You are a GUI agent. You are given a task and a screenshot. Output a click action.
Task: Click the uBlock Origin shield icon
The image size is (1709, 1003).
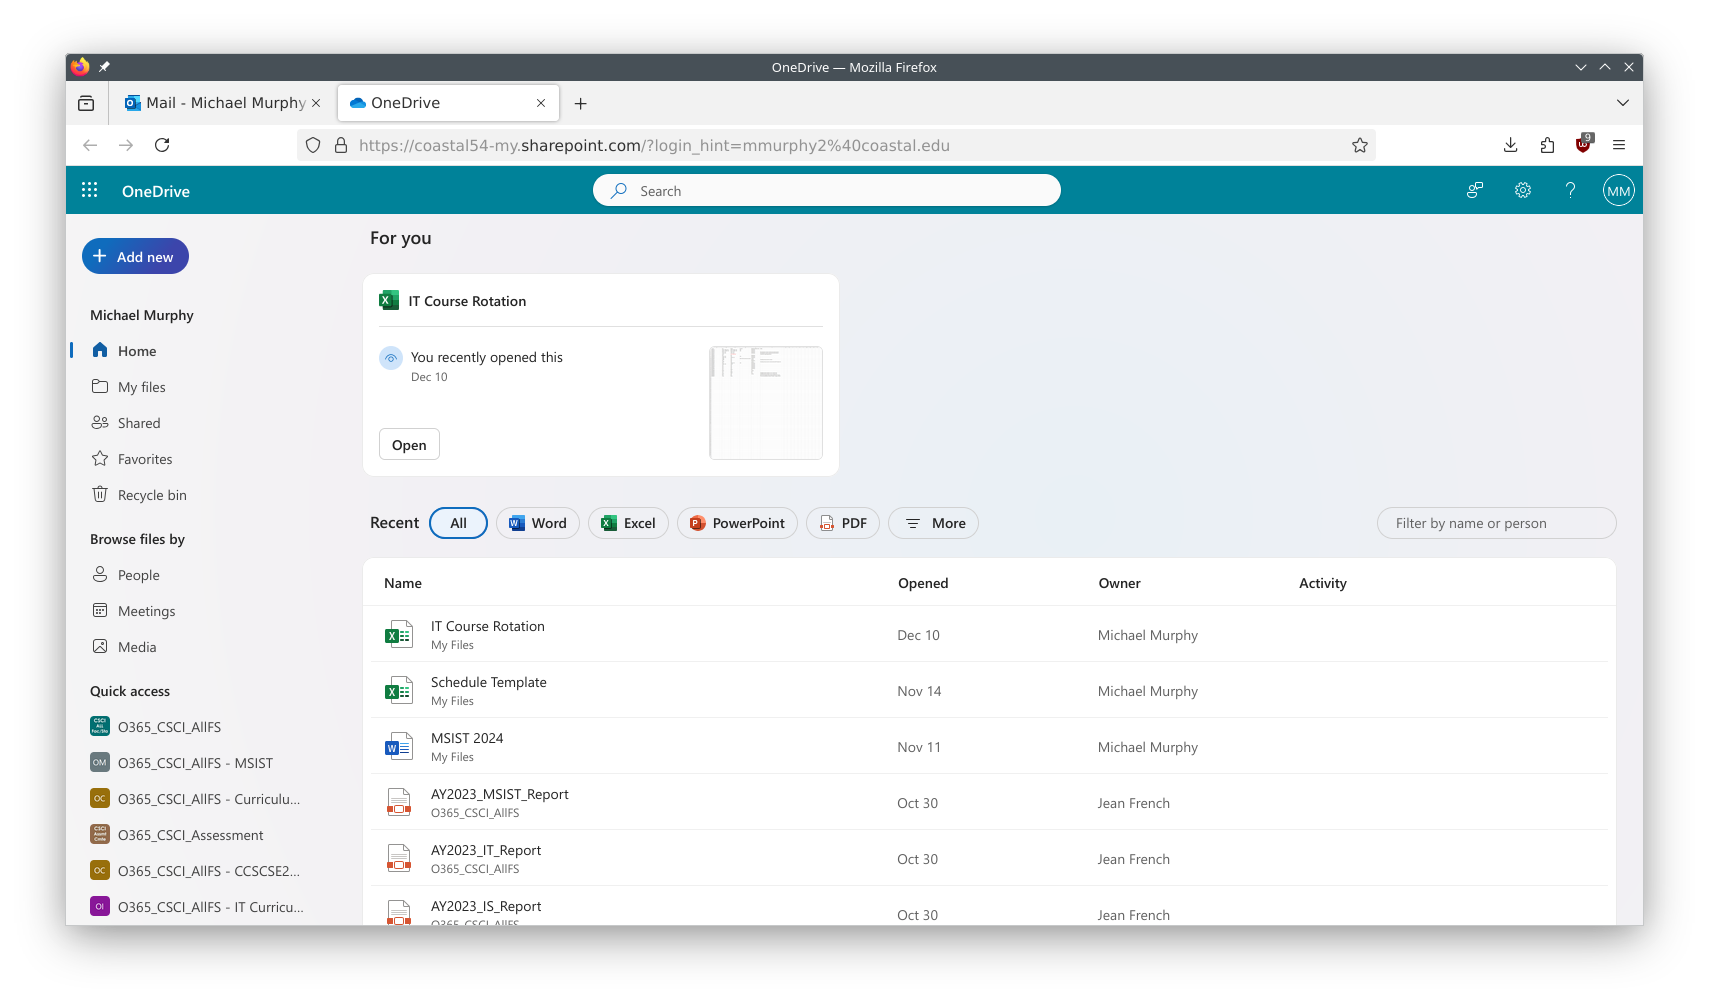(x=1583, y=144)
